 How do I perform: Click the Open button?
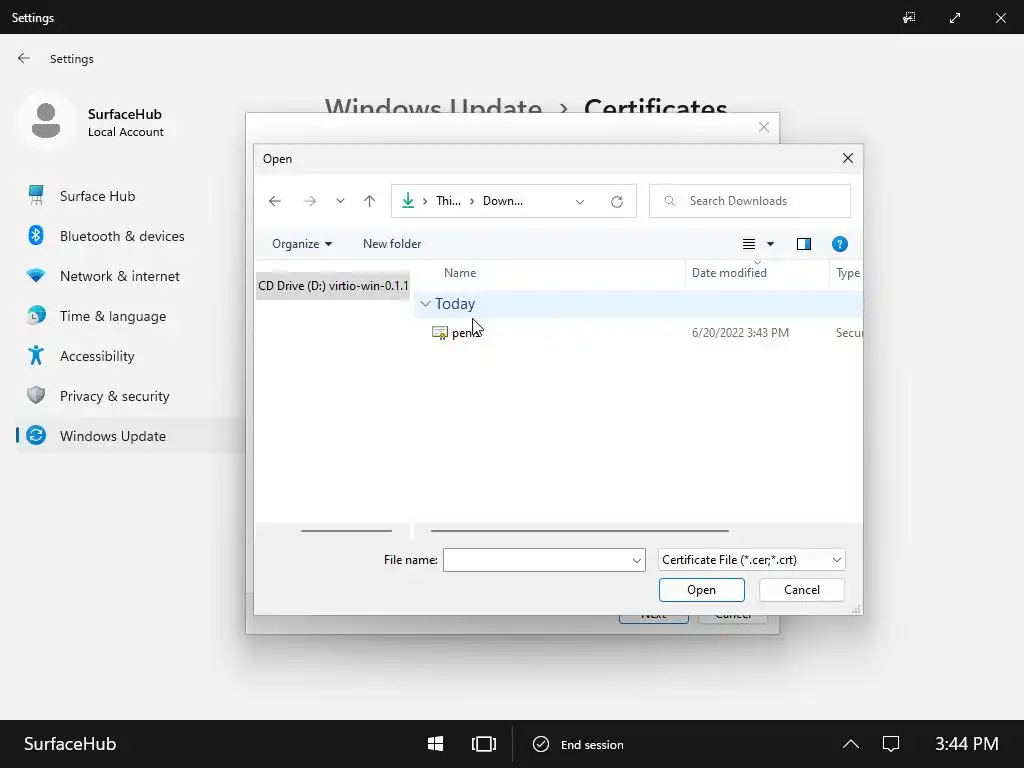(701, 590)
